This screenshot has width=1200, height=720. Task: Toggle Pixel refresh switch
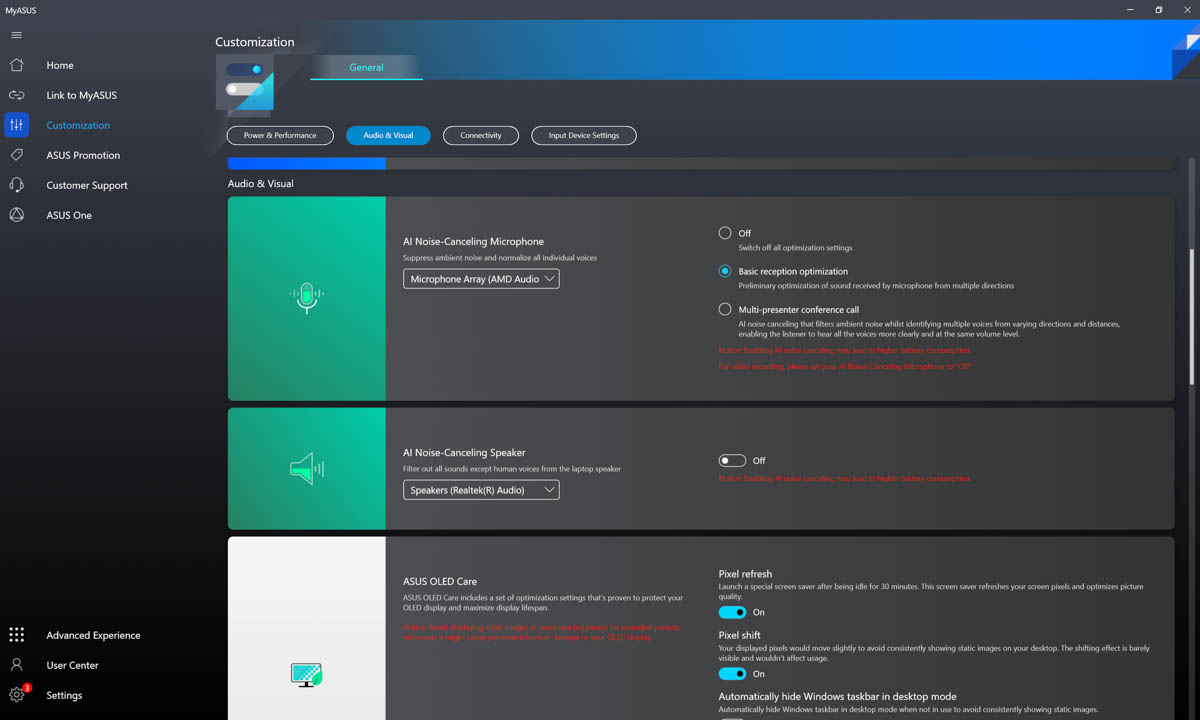732,612
